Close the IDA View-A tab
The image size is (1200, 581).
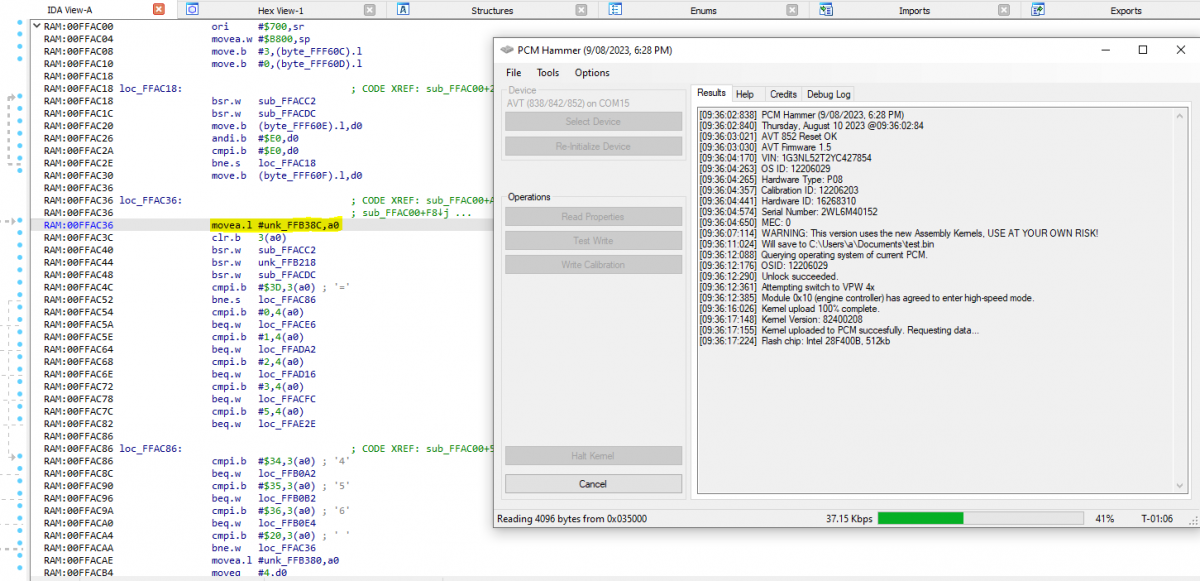[159, 9]
